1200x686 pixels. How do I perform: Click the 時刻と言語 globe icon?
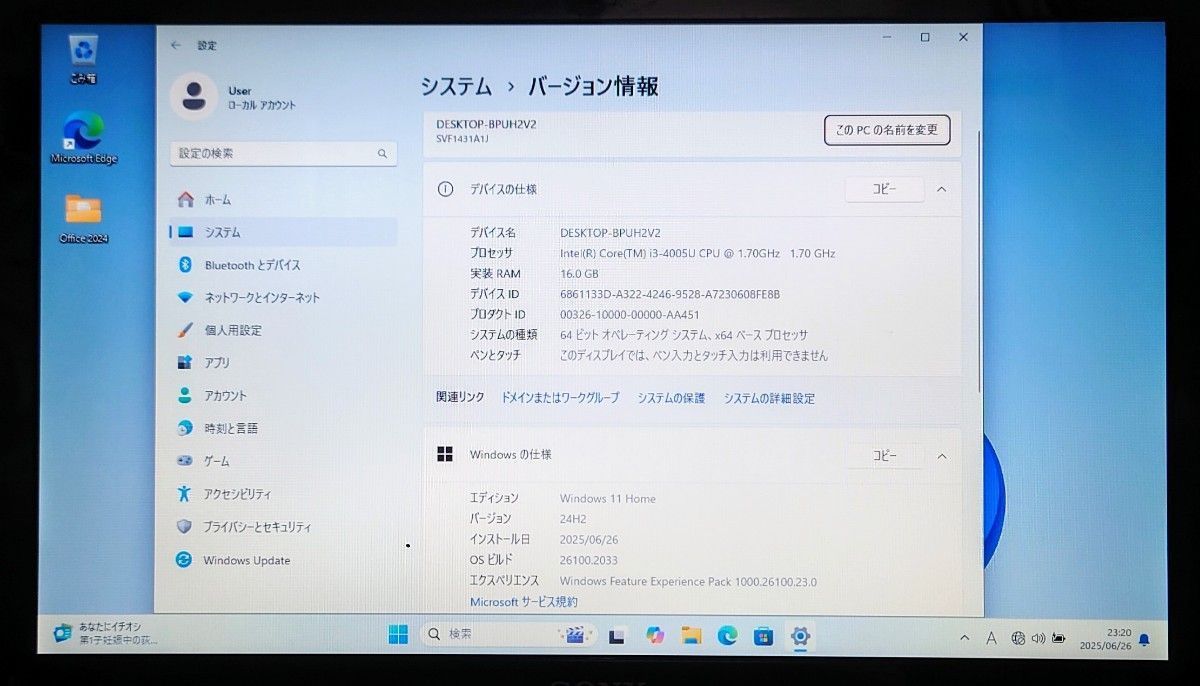184,428
